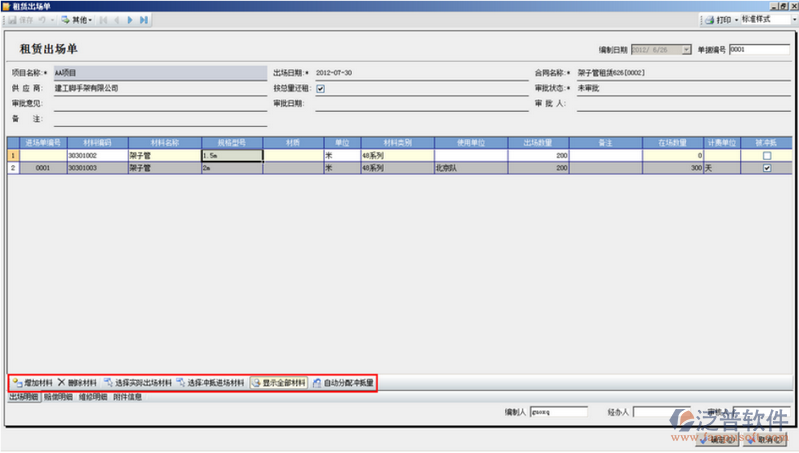Click the 保存 save toolbar button
The width and height of the screenshot is (799, 453).
tap(20, 20)
